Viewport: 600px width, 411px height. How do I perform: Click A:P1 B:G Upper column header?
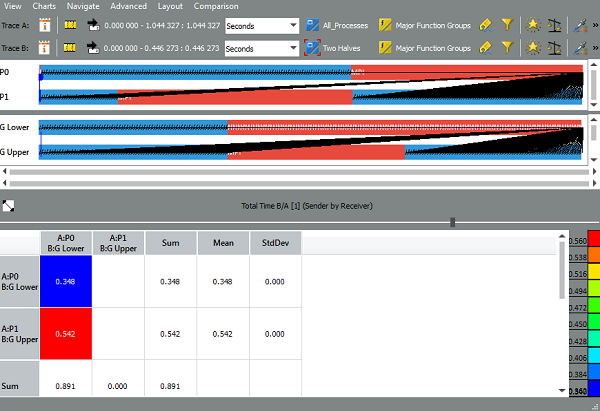click(x=118, y=243)
